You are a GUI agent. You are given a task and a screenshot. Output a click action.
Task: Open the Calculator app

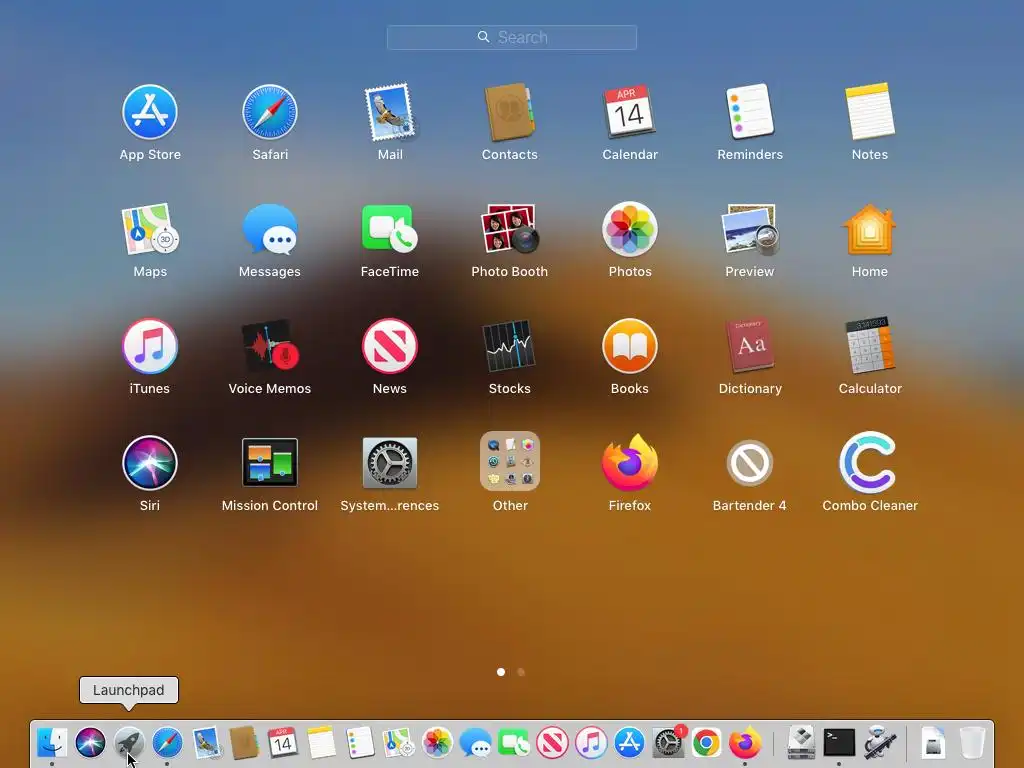tap(870, 345)
